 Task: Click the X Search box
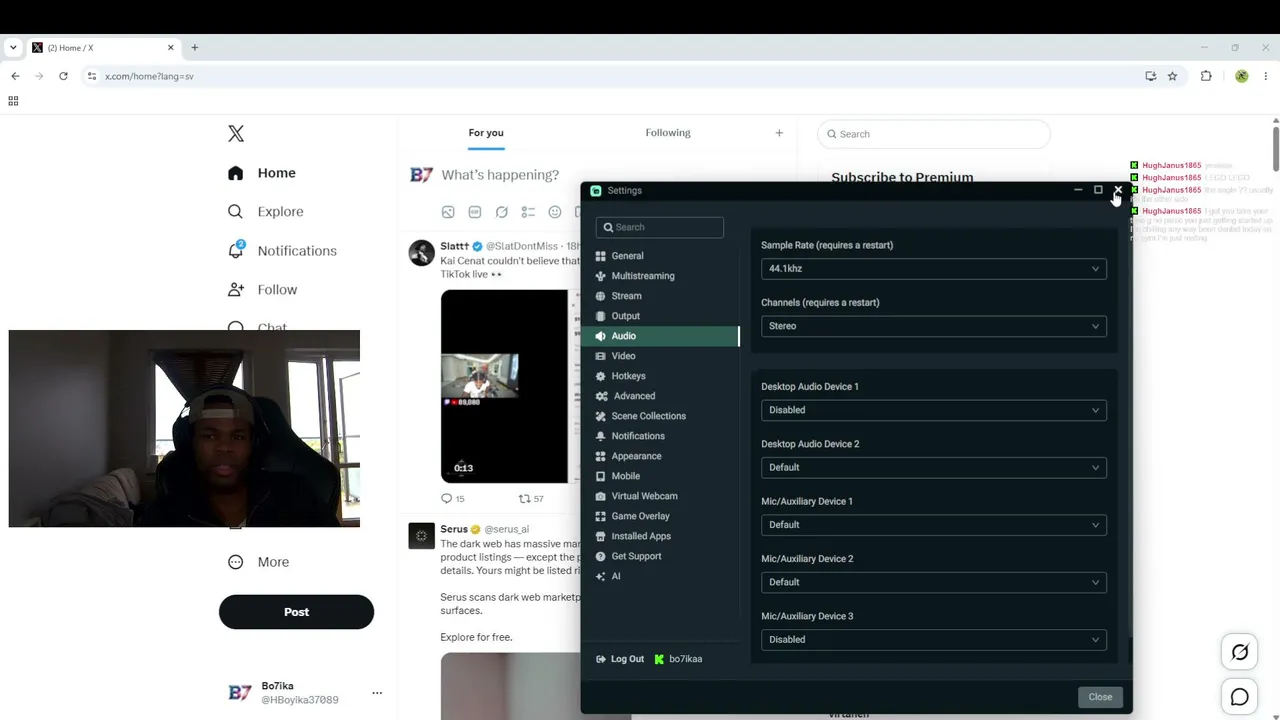934,134
